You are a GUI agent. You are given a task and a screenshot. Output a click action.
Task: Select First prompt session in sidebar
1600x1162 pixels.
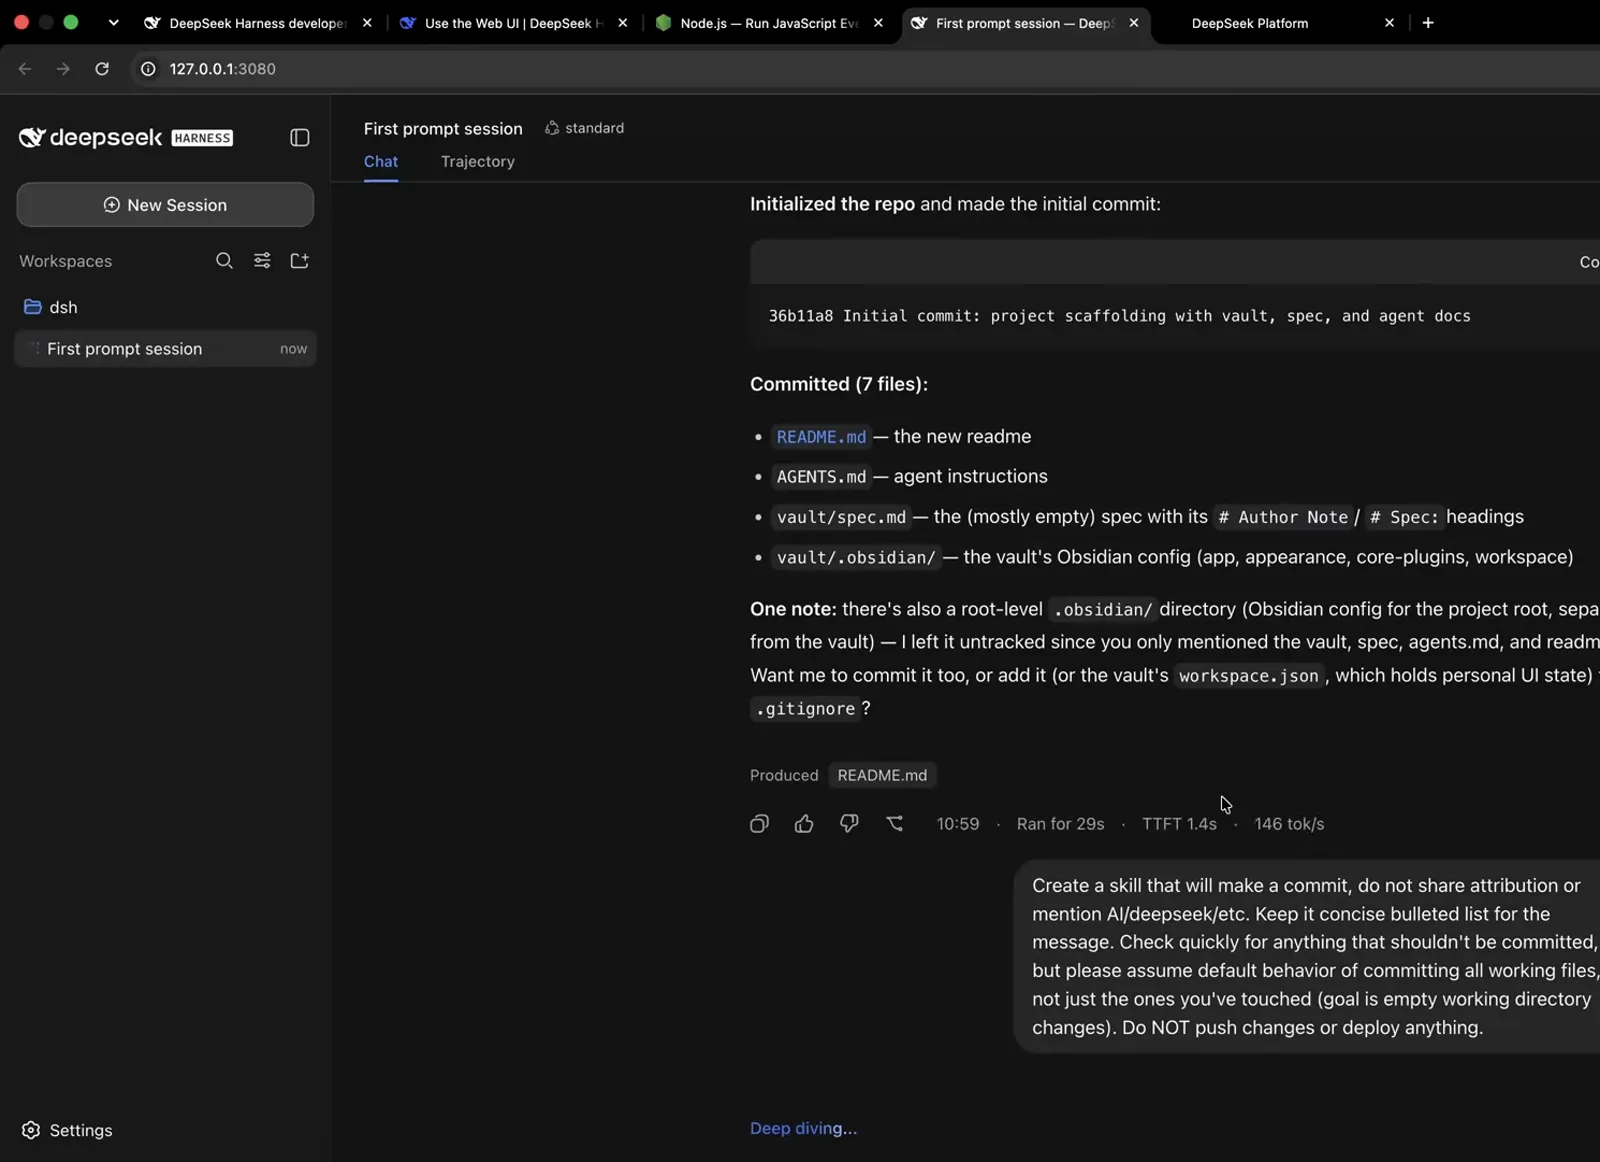[x=165, y=349]
